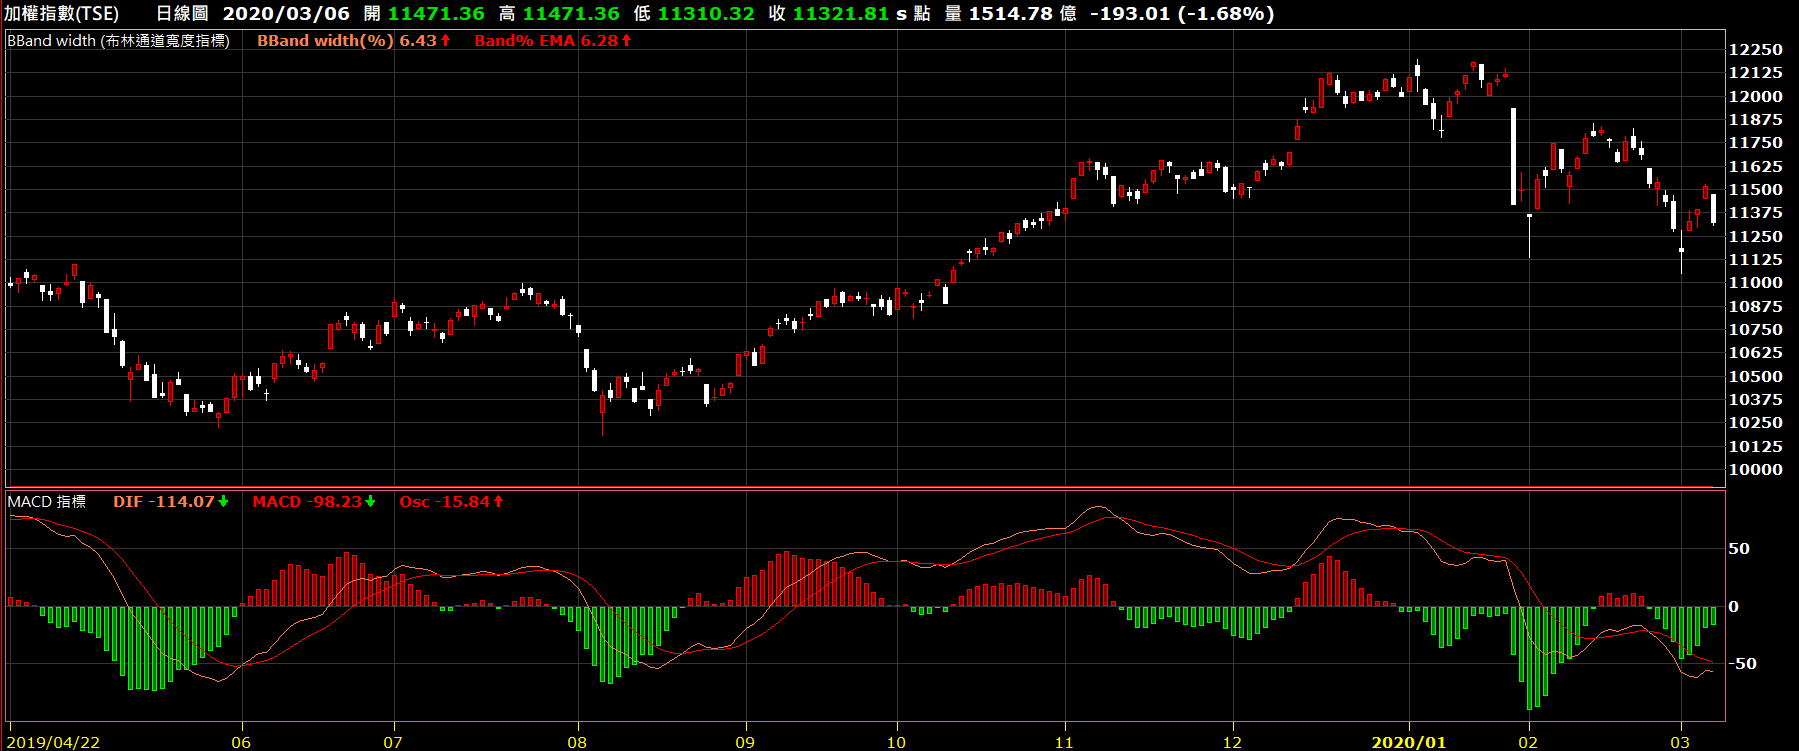Click the red up arrow beside Osc -15.84
This screenshot has height=751, width=1799.
click(498, 502)
